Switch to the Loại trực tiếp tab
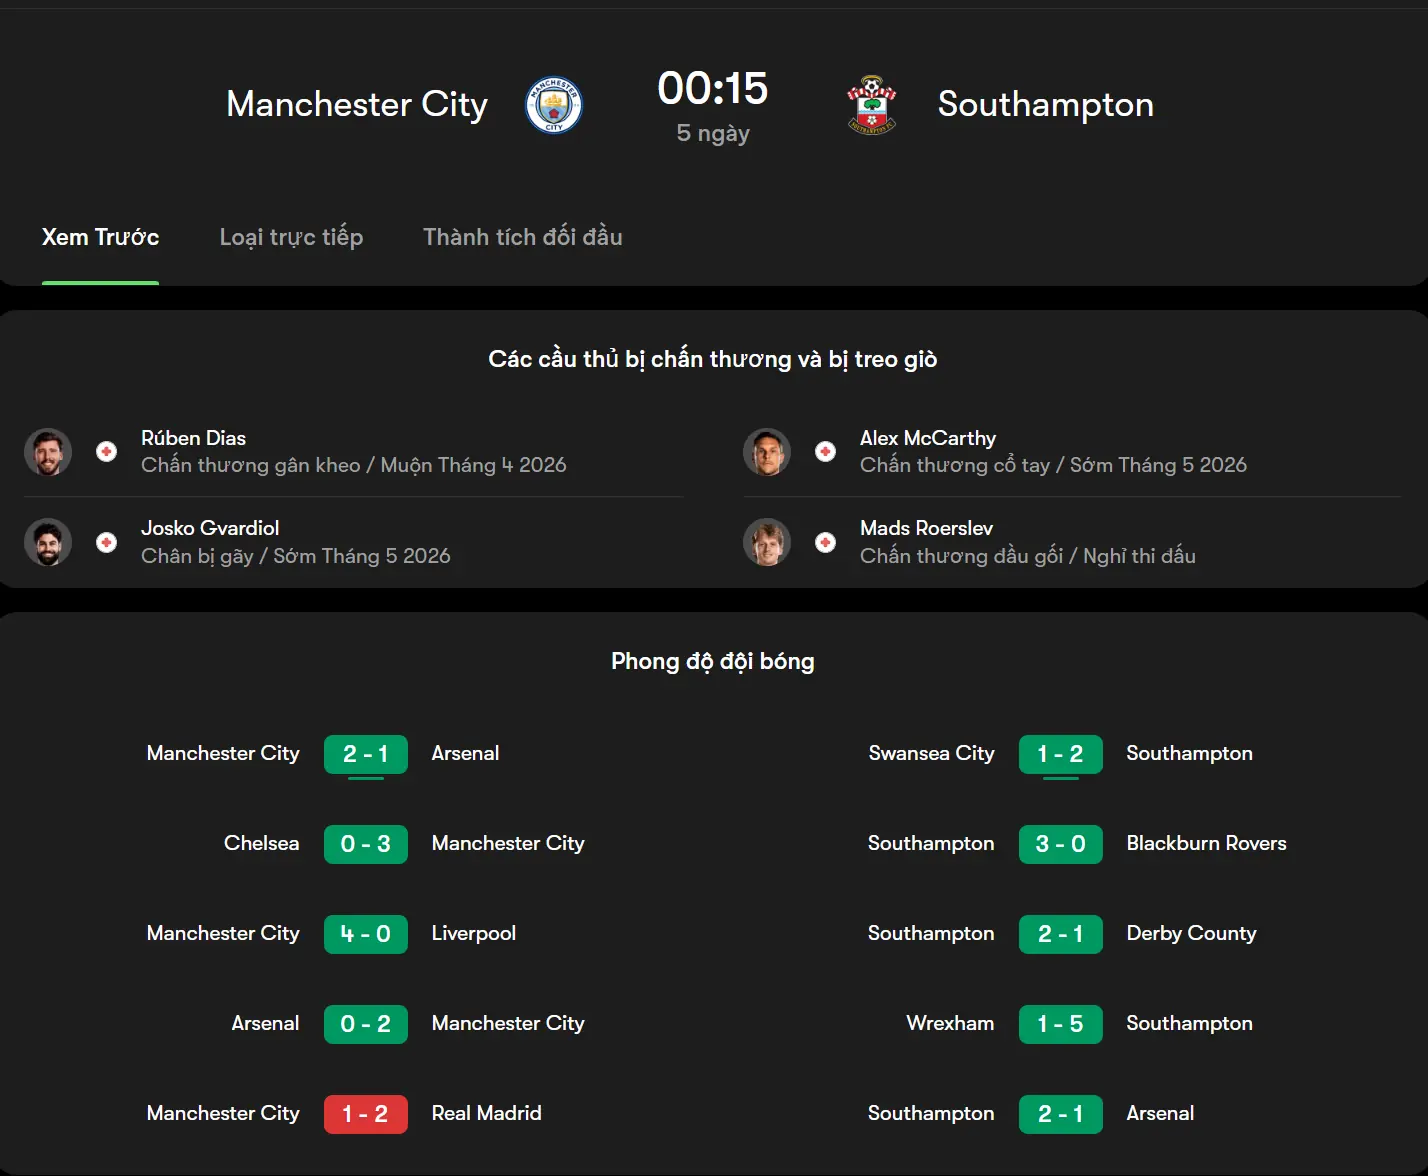 click(x=291, y=237)
